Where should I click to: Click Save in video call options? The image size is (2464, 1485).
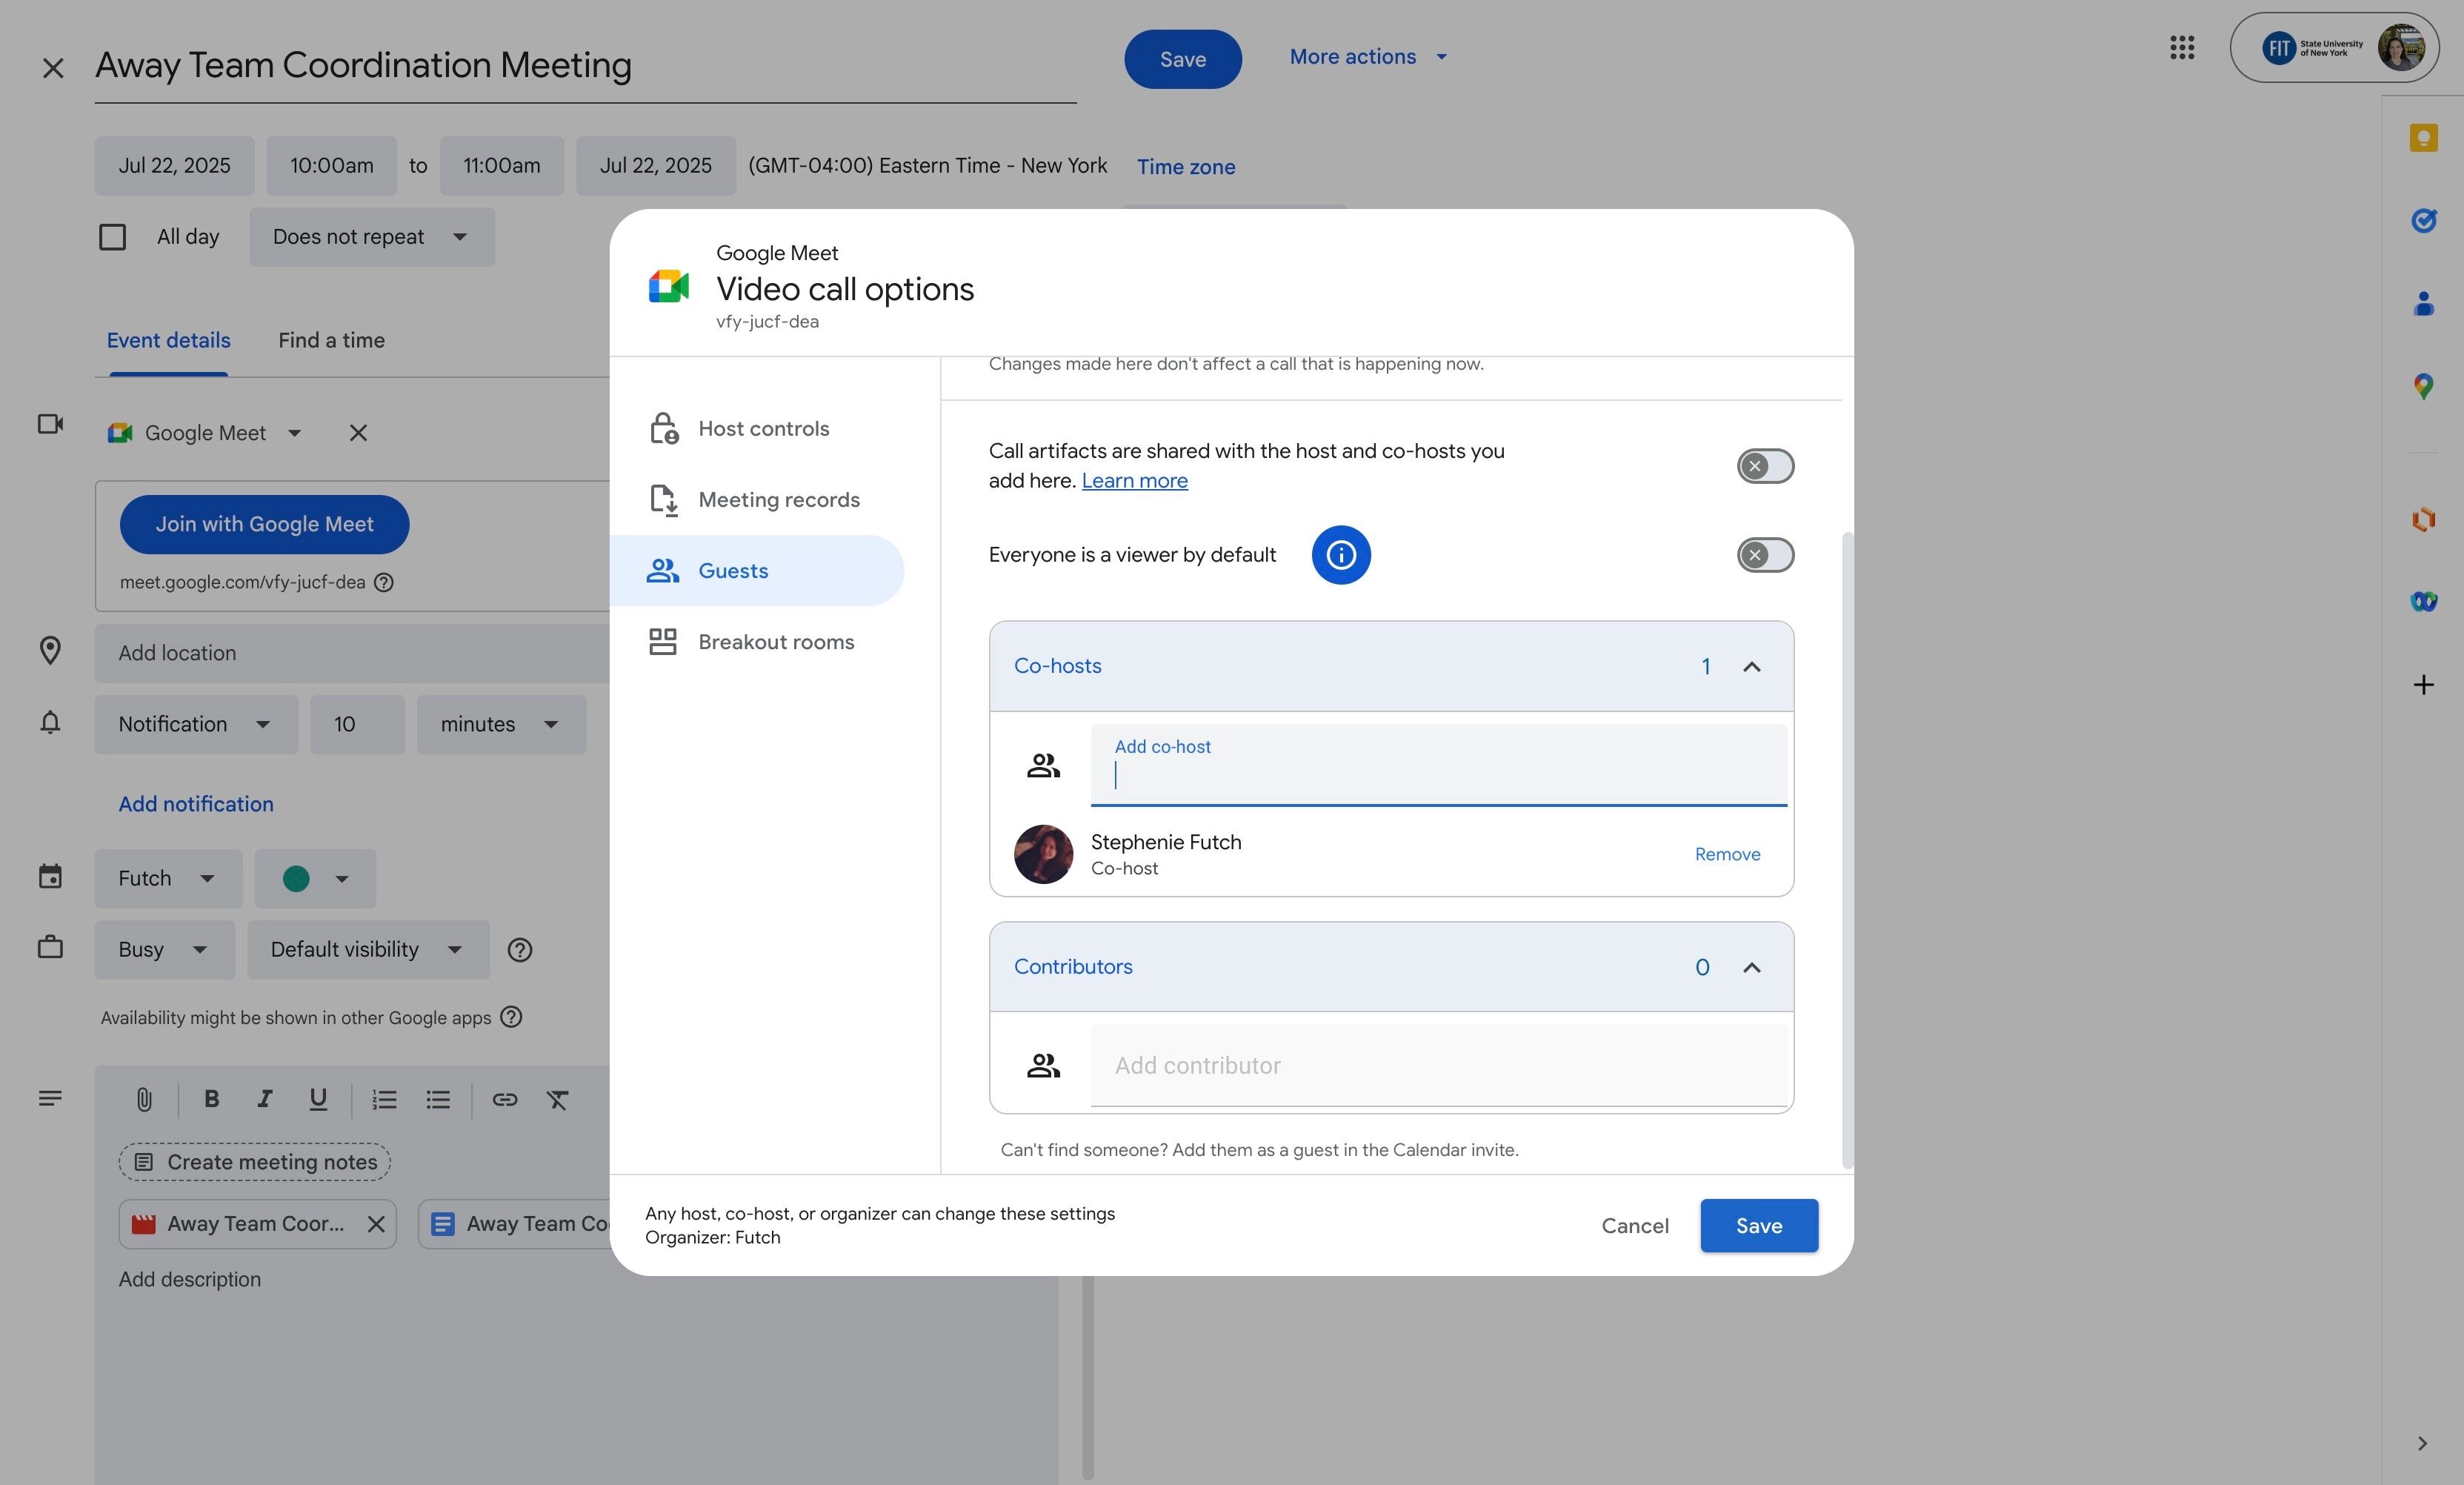(x=1758, y=1226)
